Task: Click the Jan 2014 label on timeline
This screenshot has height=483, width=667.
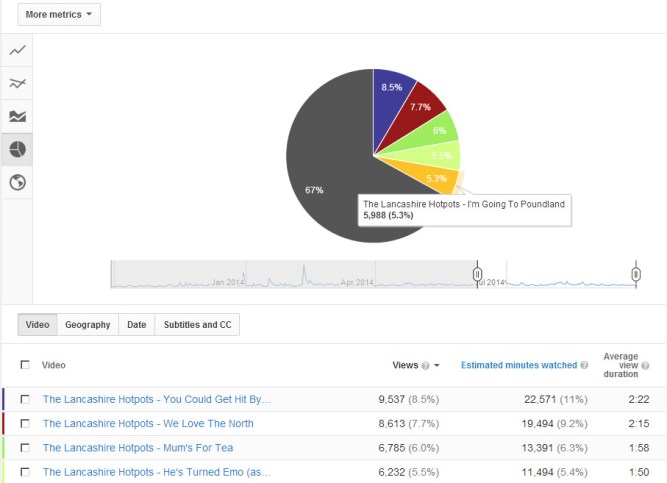Action: [228, 282]
